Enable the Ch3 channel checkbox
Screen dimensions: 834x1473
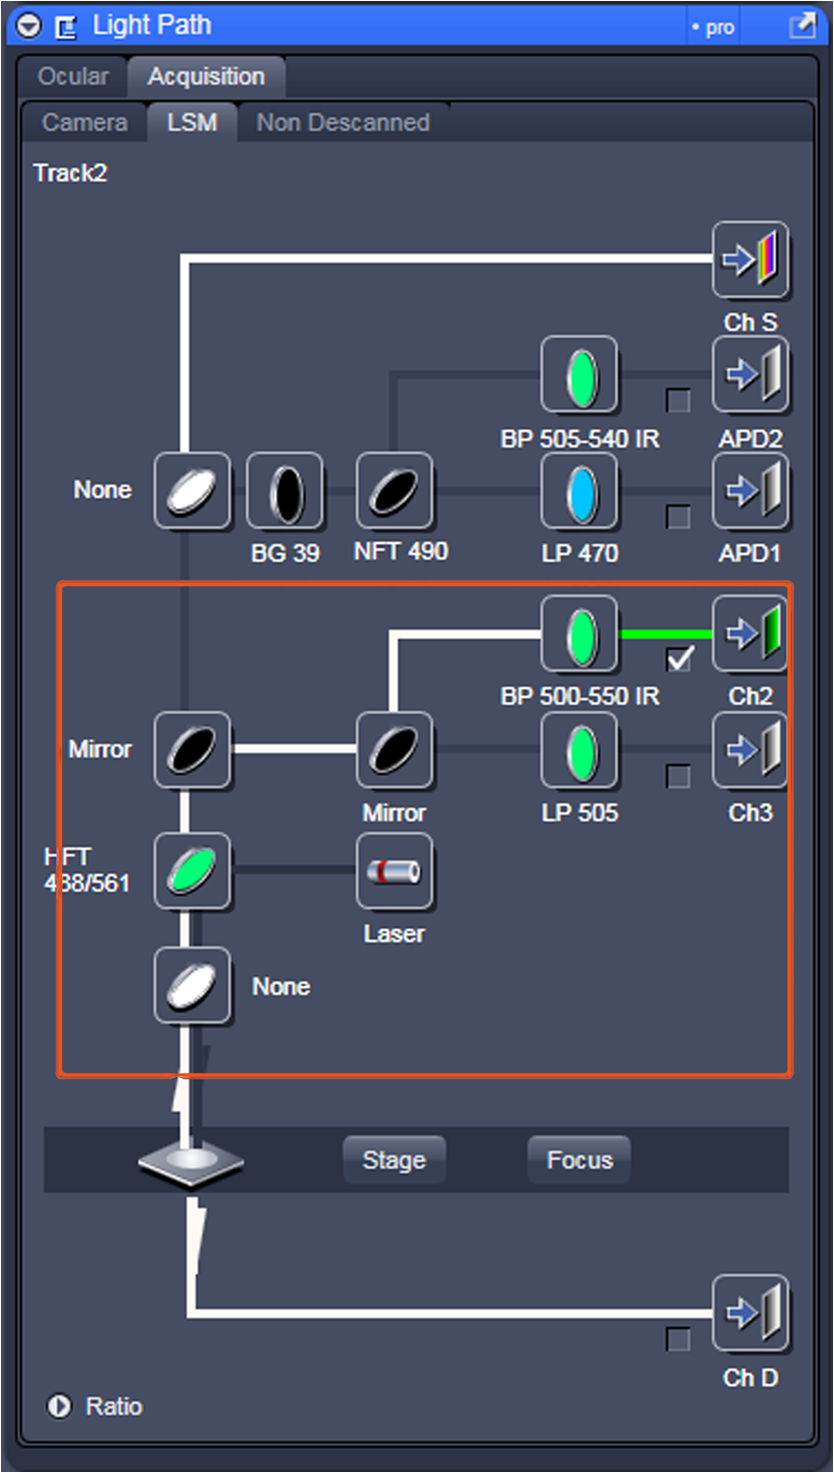(678, 776)
